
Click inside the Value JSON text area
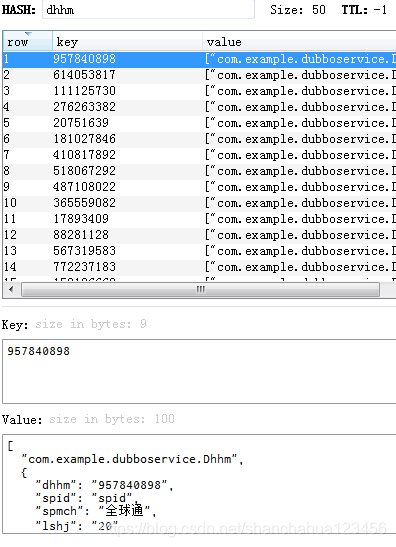click(199, 484)
